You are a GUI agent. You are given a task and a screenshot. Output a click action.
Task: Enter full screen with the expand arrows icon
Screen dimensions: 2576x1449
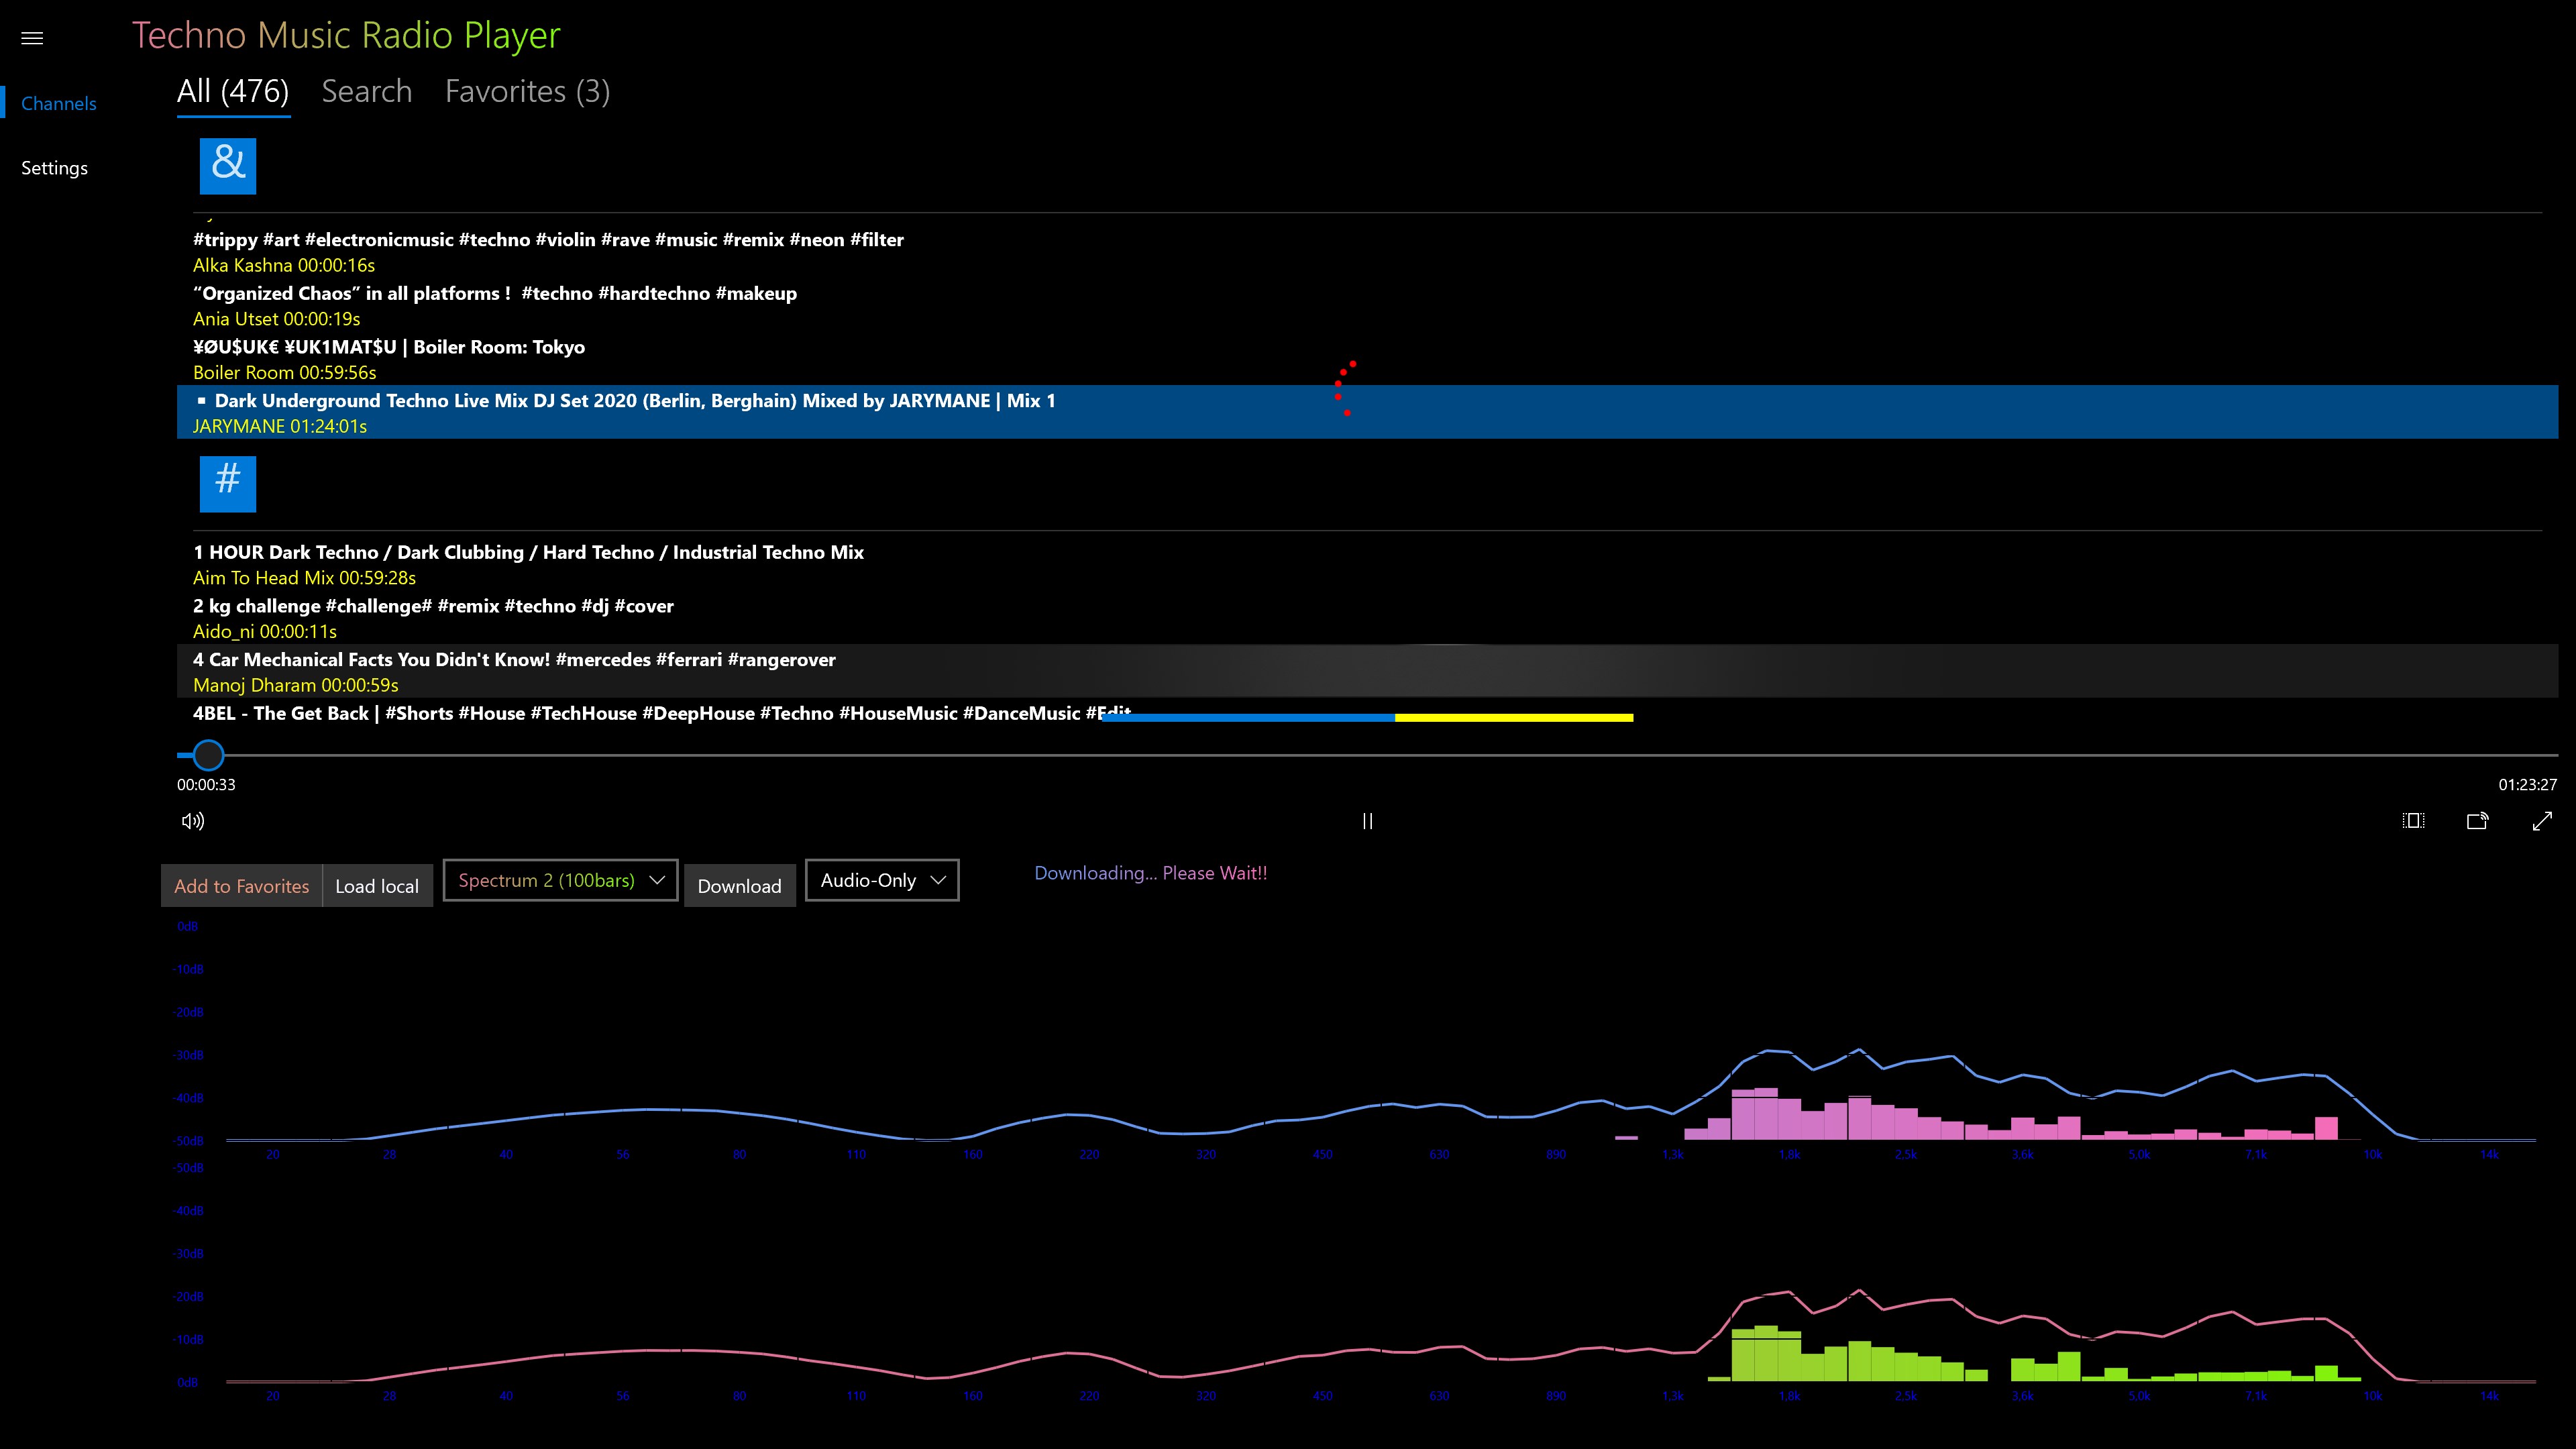pyautogui.click(x=2541, y=821)
